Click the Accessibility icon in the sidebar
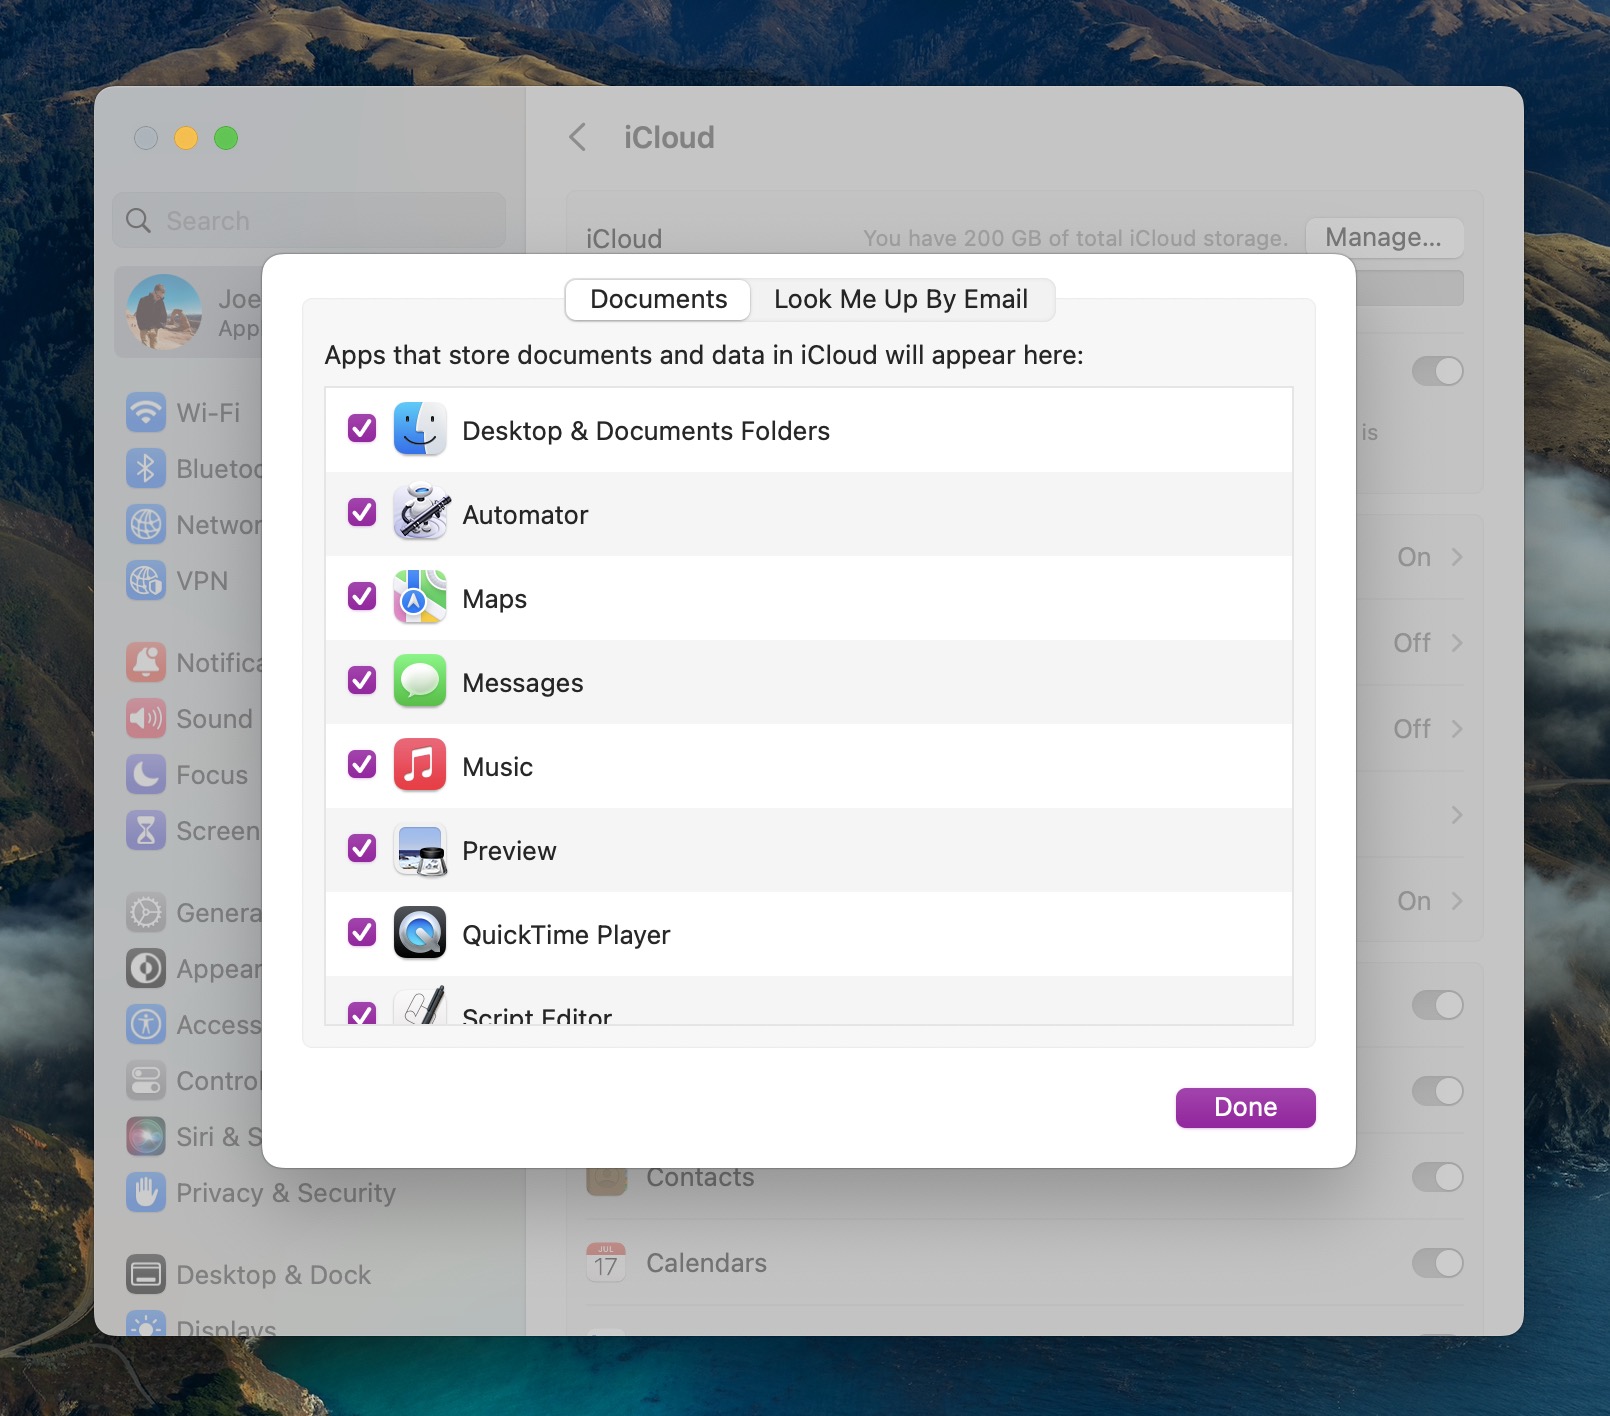The width and height of the screenshot is (1610, 1416). click(146, 1024)
